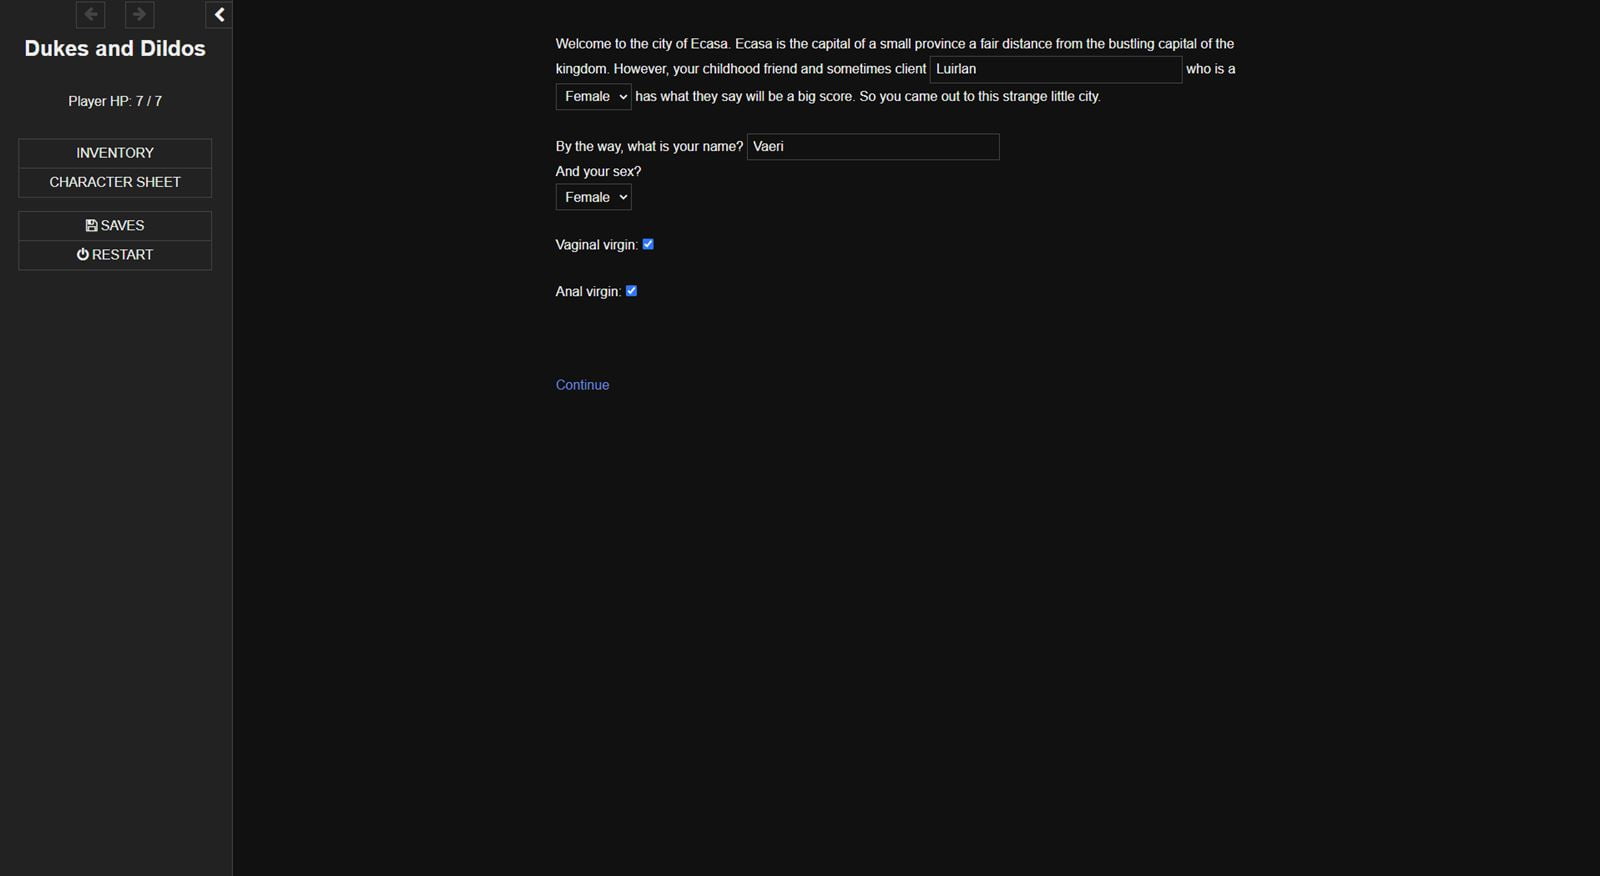Click the back history arrow icon
The image size is (1600, 876).
(91, 14)
